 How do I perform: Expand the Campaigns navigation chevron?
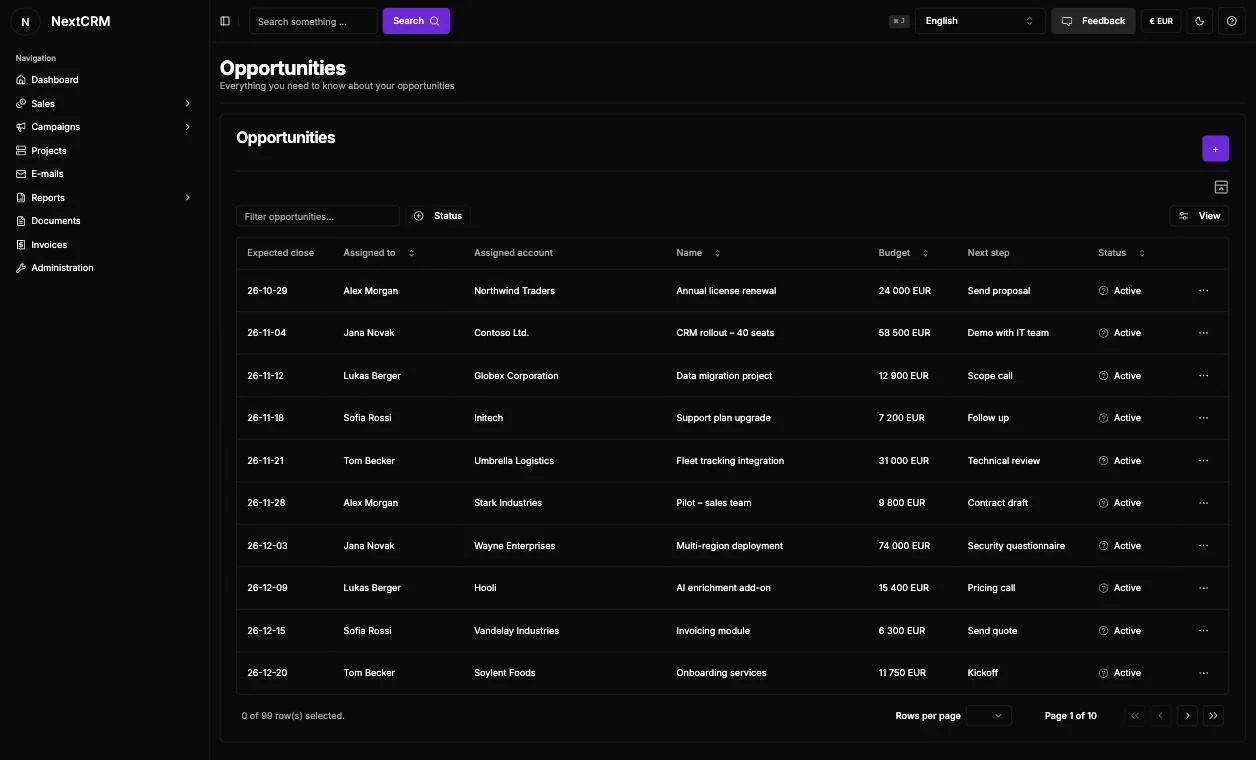(187, 127)
